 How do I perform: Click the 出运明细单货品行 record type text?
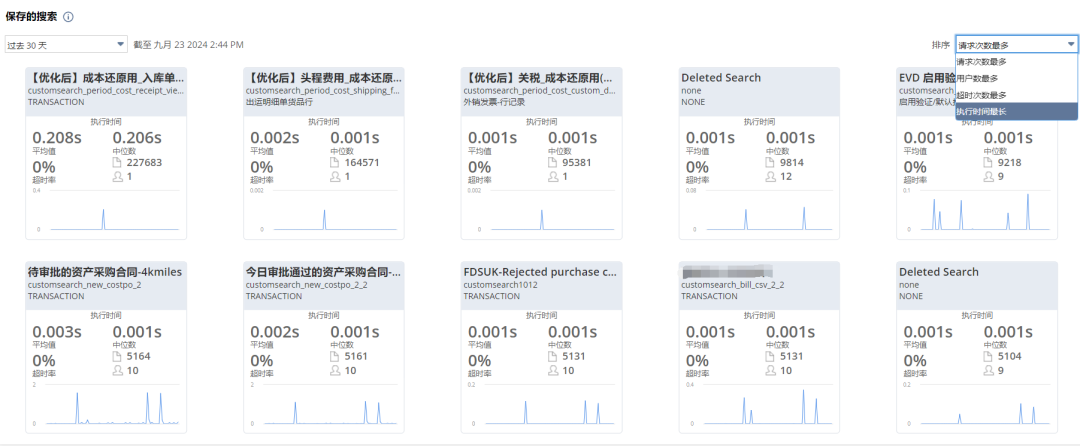point(280,102)
